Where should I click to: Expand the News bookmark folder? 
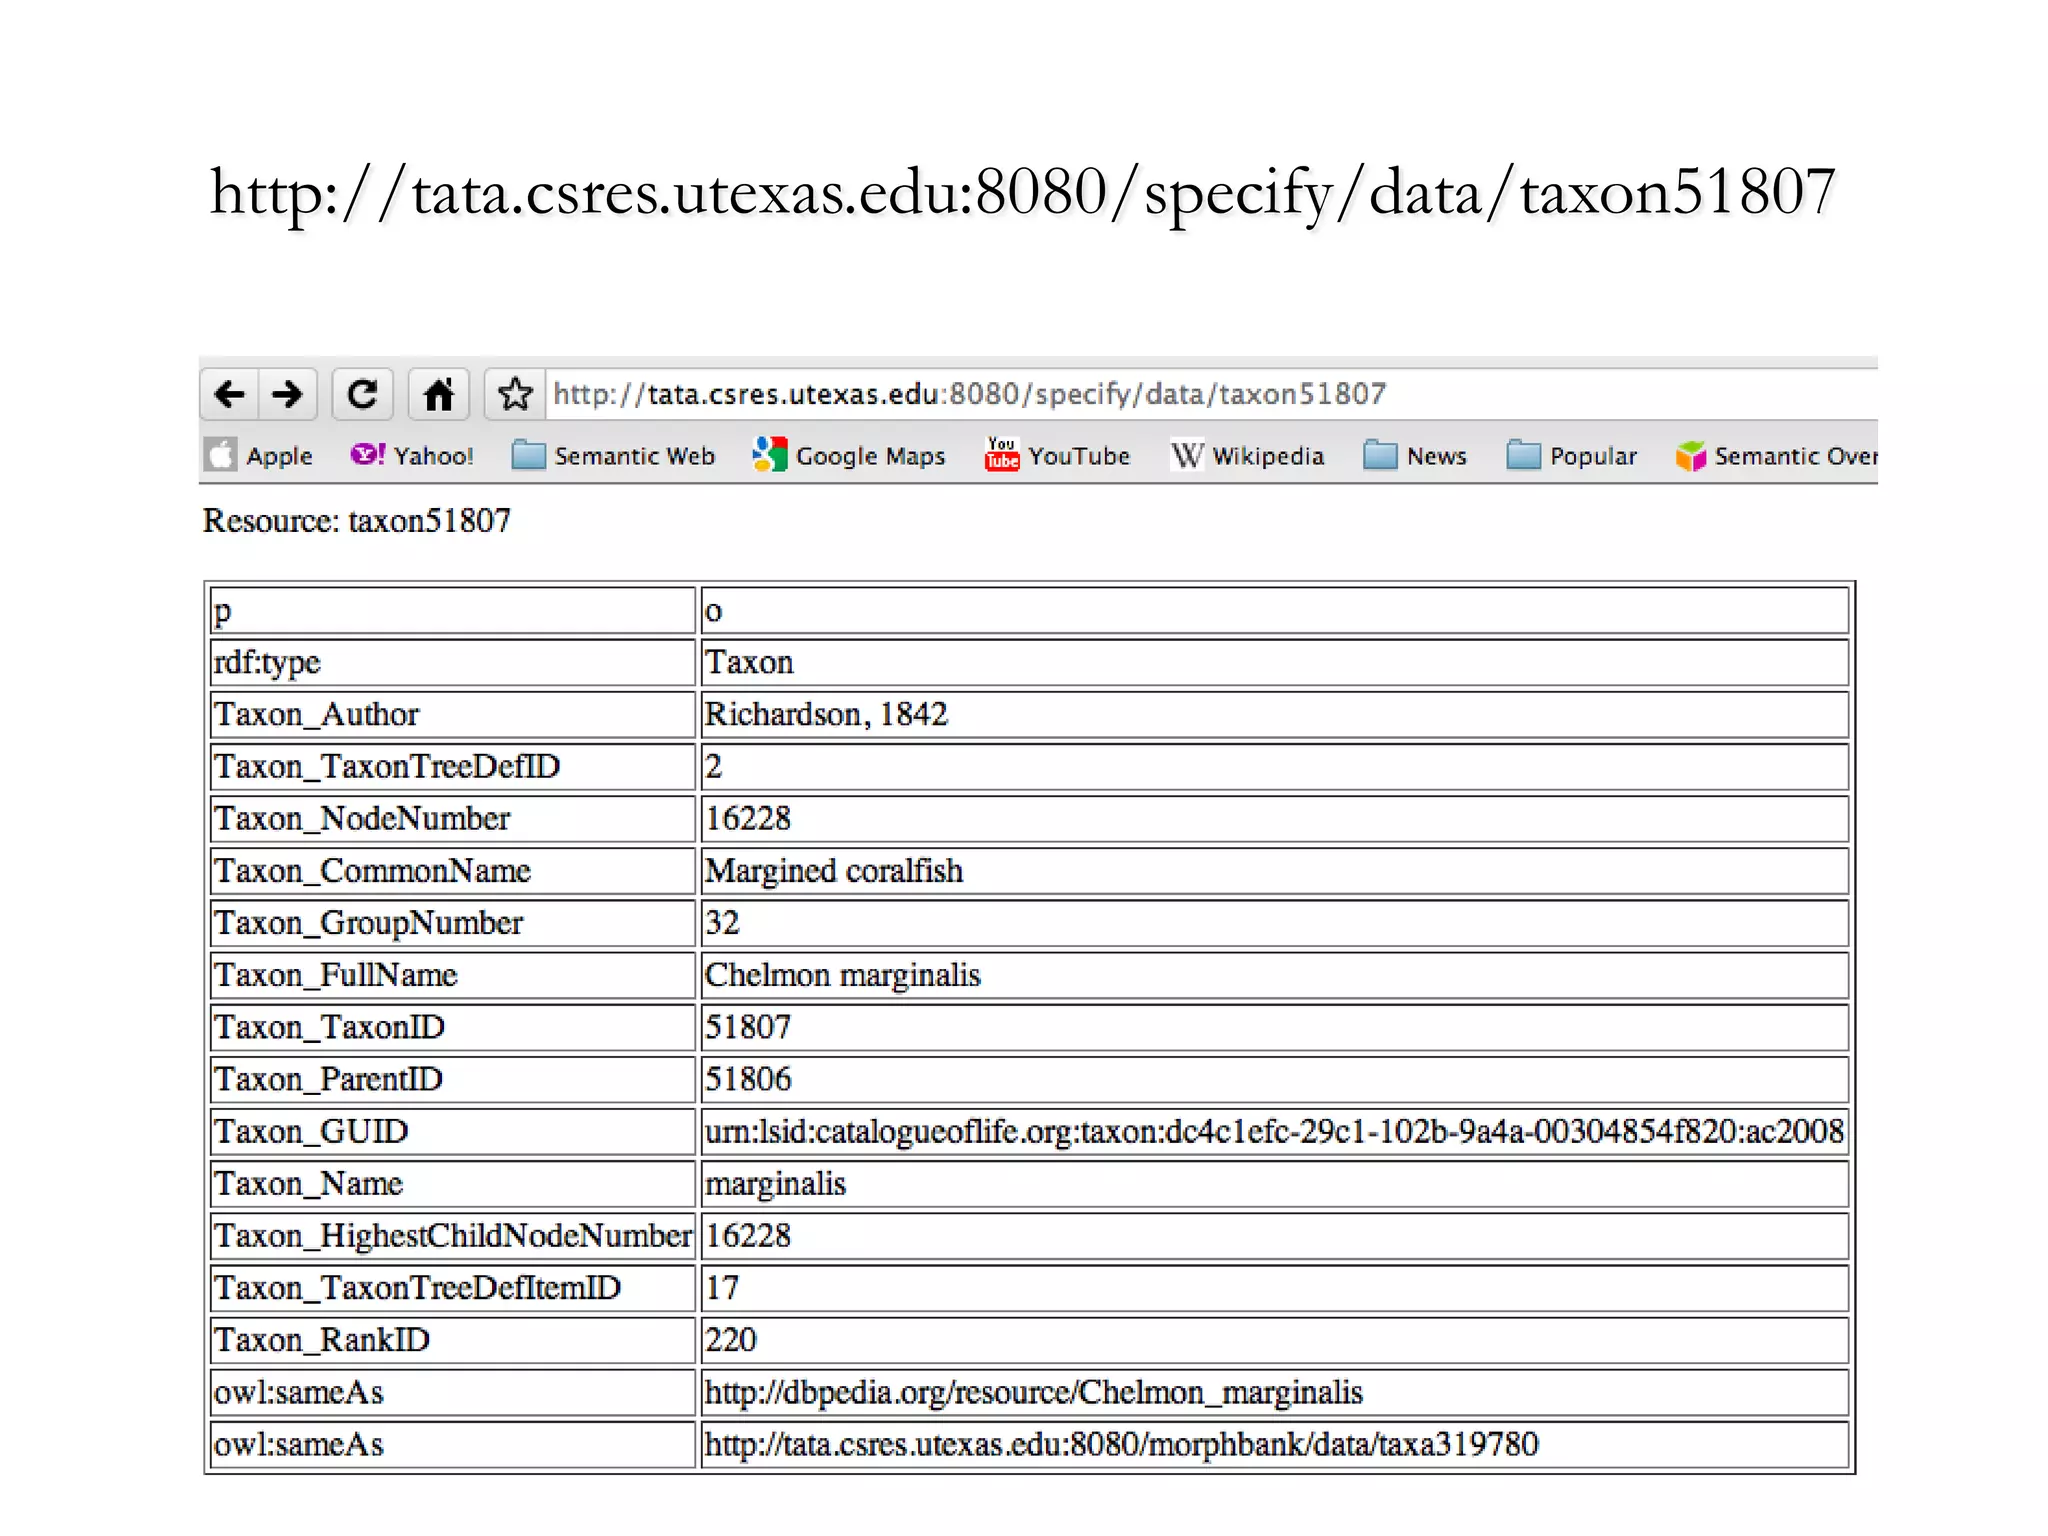coord(1415,456)
